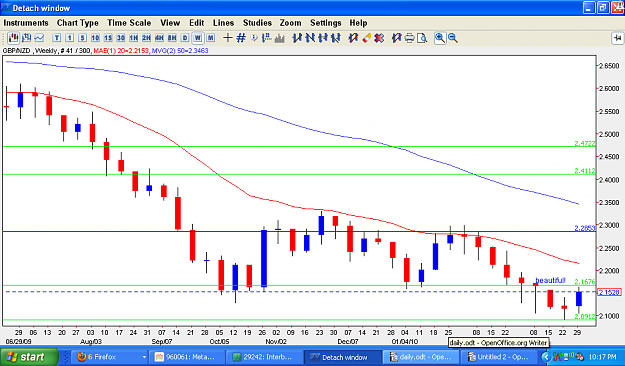Image resolution: width=625 pixels, height=366 pixels.
Task: Select the weekly (W) time scale button
Action: click(198, 38)
